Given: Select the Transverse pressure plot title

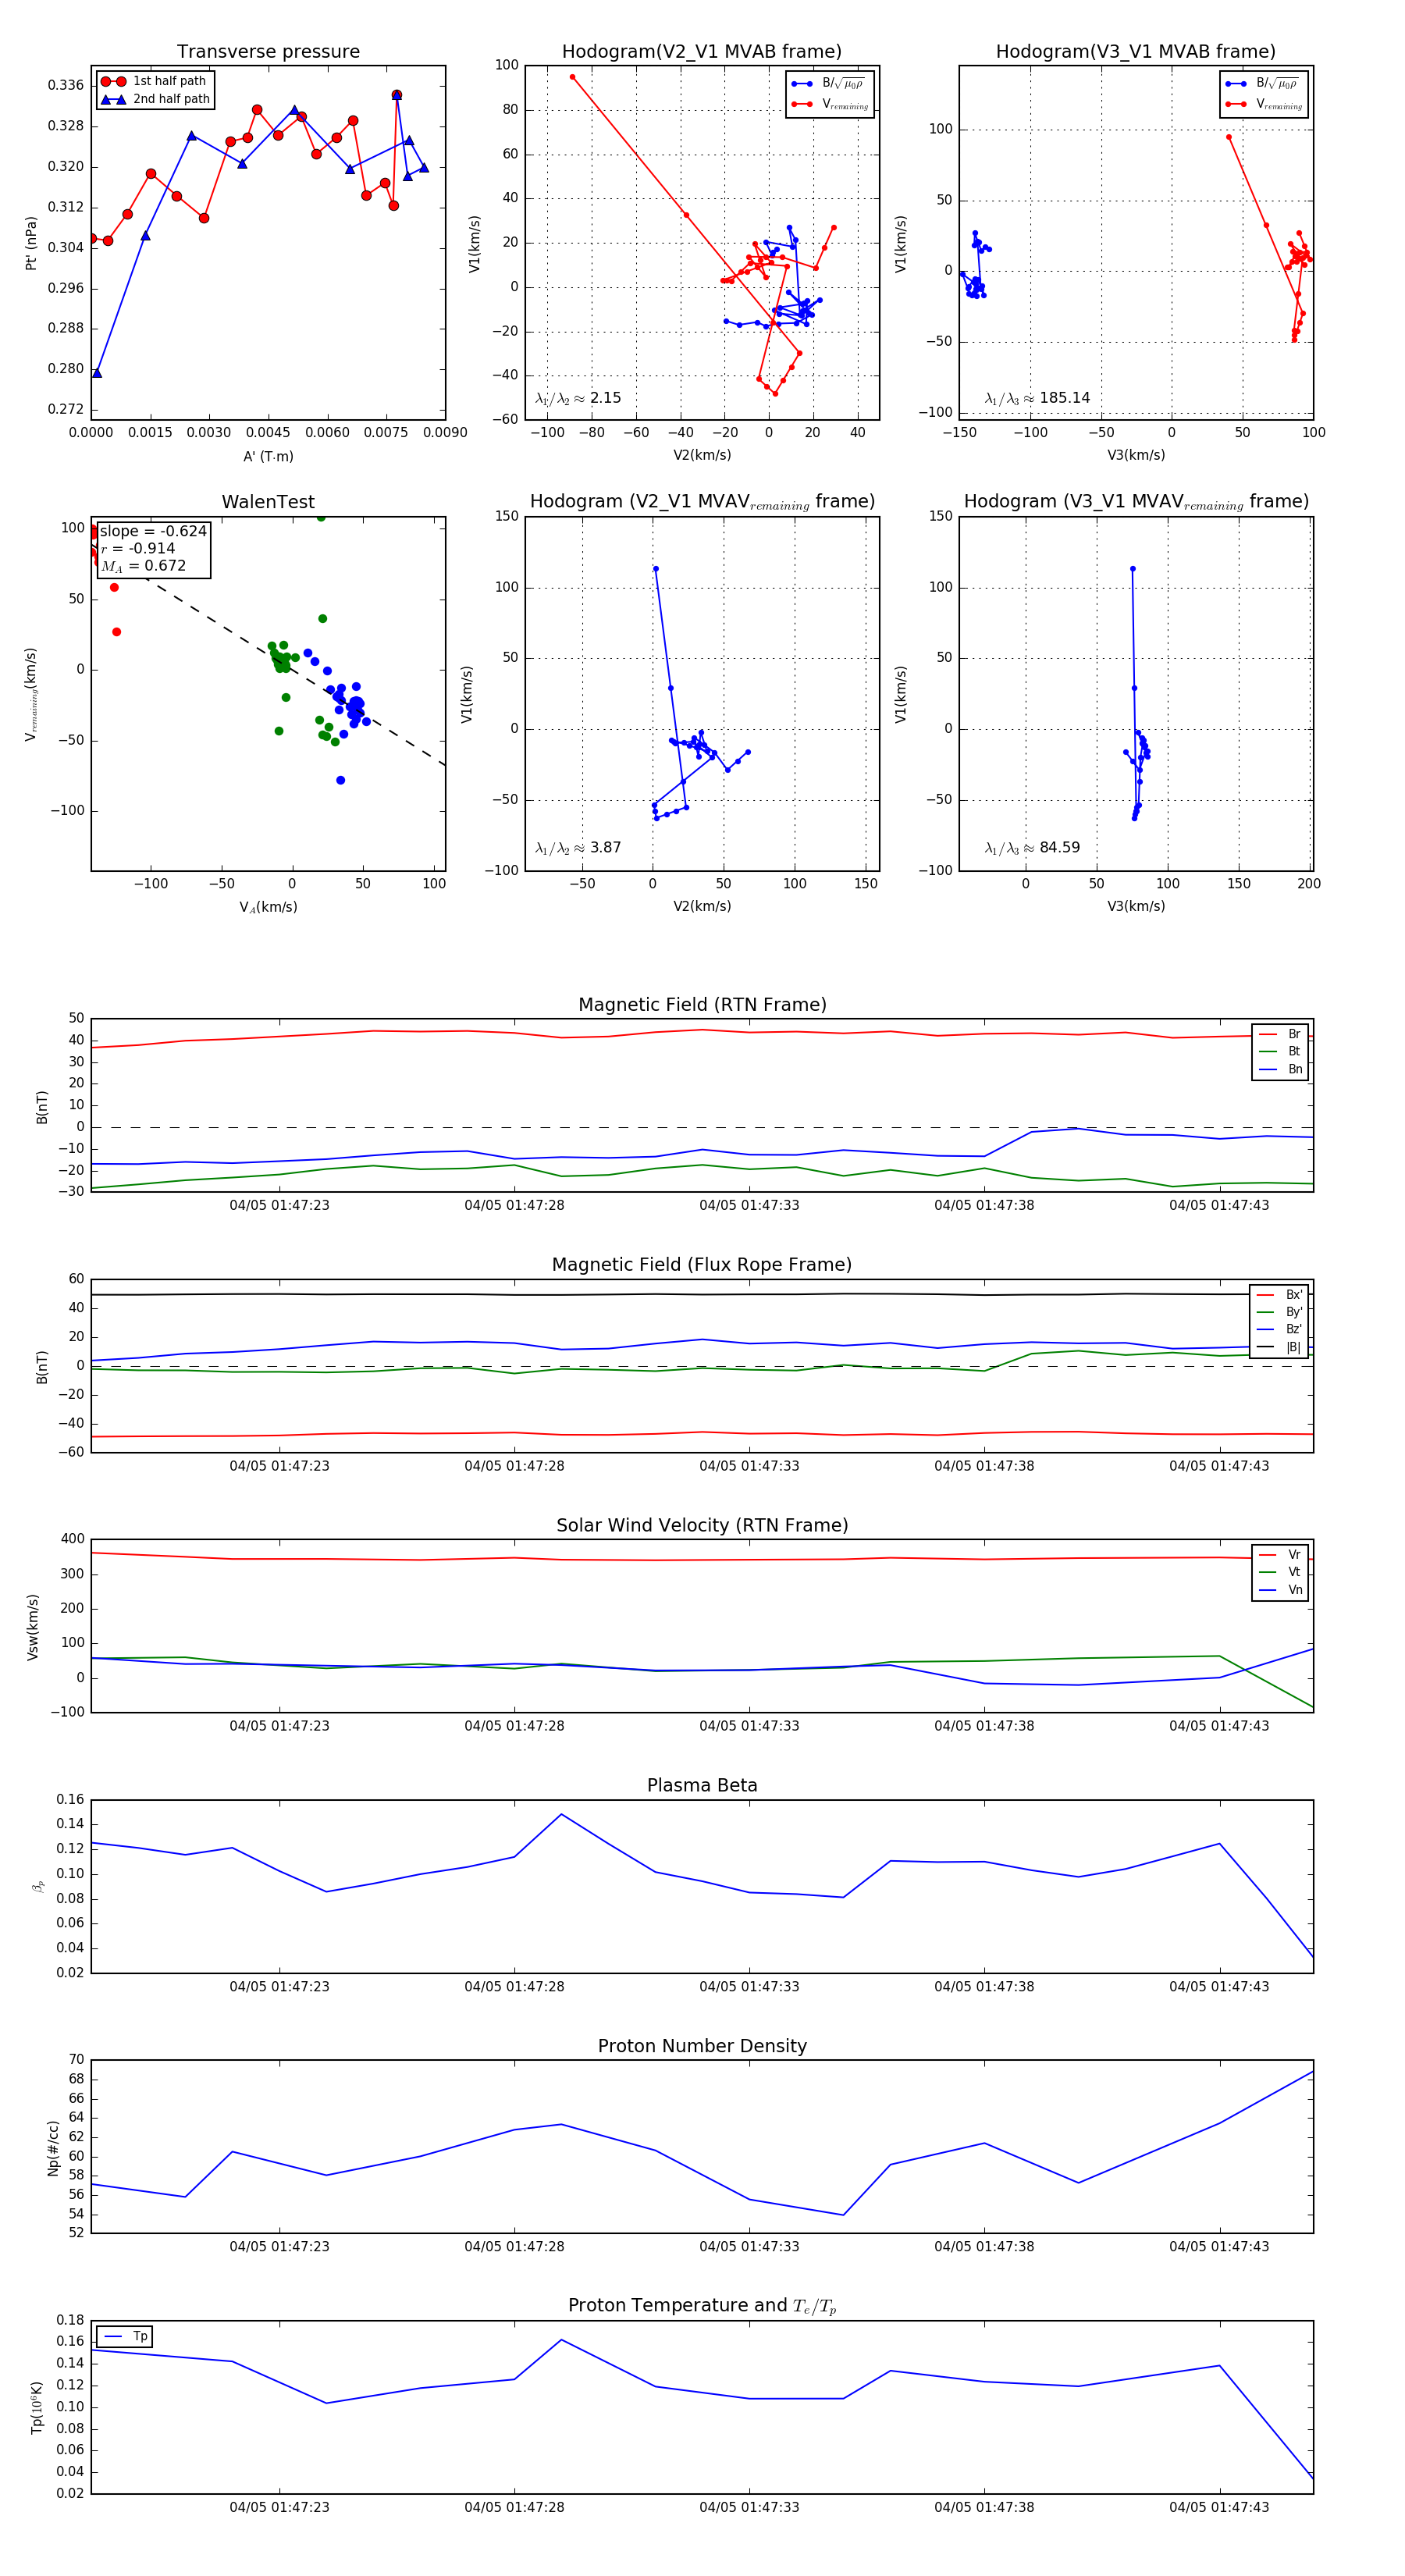Looking at the screenshot, I should 268,52.
